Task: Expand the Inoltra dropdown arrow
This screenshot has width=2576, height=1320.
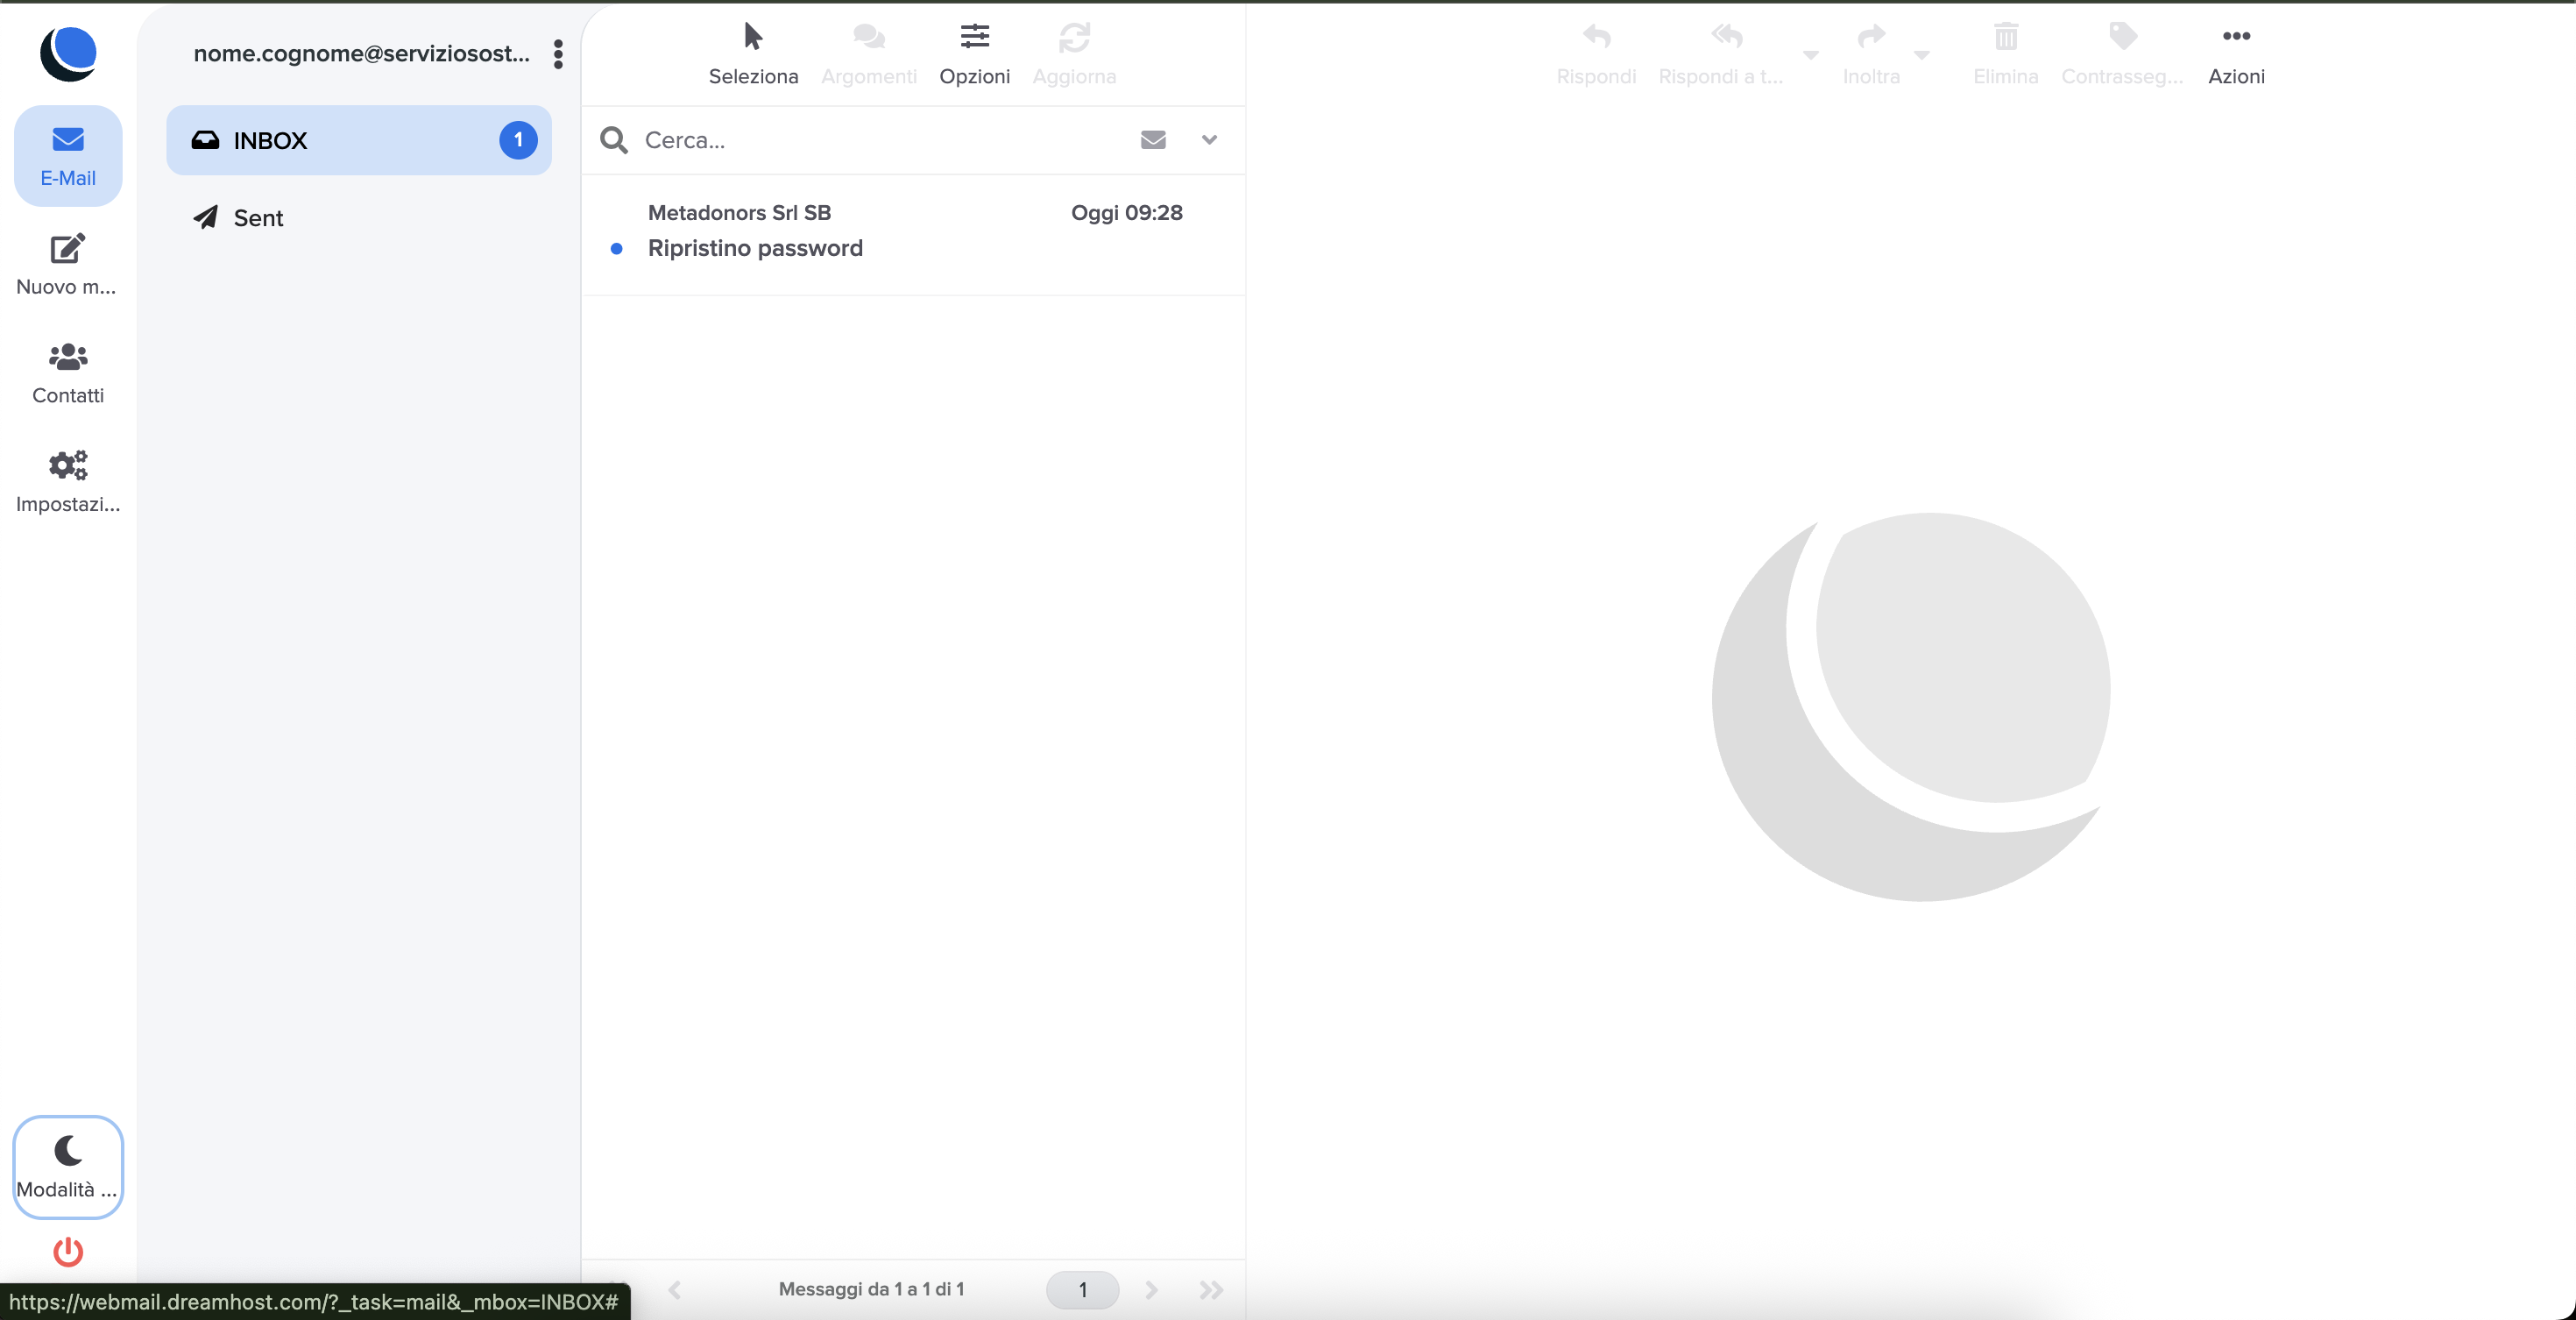Action: 1921,54
